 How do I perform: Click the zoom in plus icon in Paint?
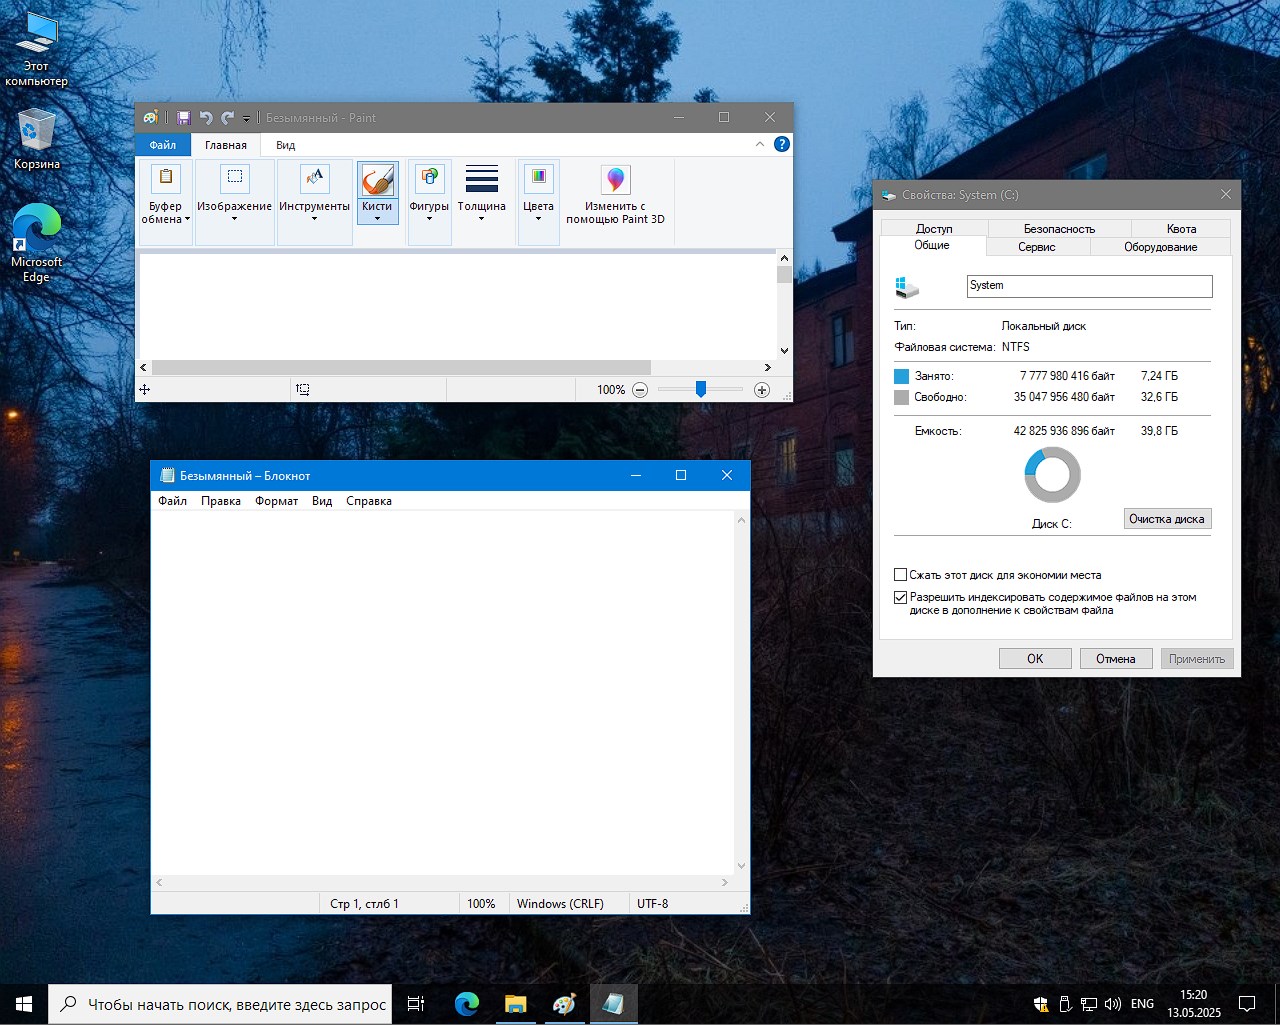(x=762, y=390)
